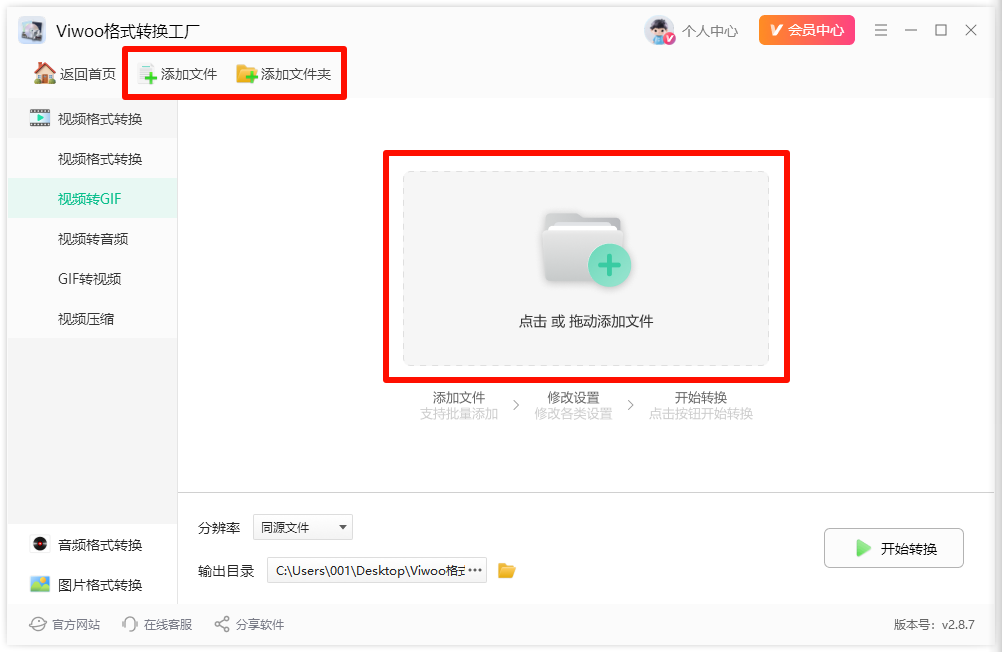The image size is (1002, 652).
Task: Close the Viwoo window
Action: pos(971,30)
